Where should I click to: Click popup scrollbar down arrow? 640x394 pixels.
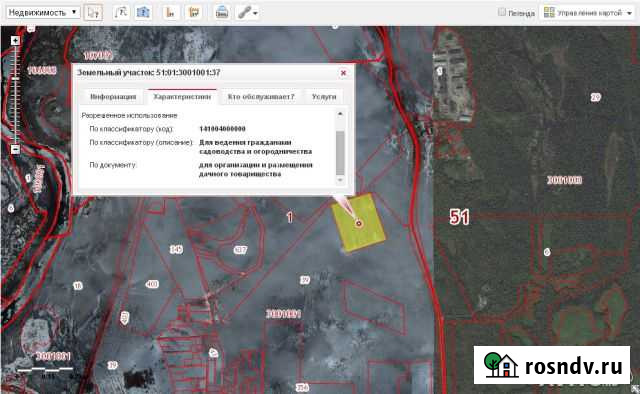340,180
